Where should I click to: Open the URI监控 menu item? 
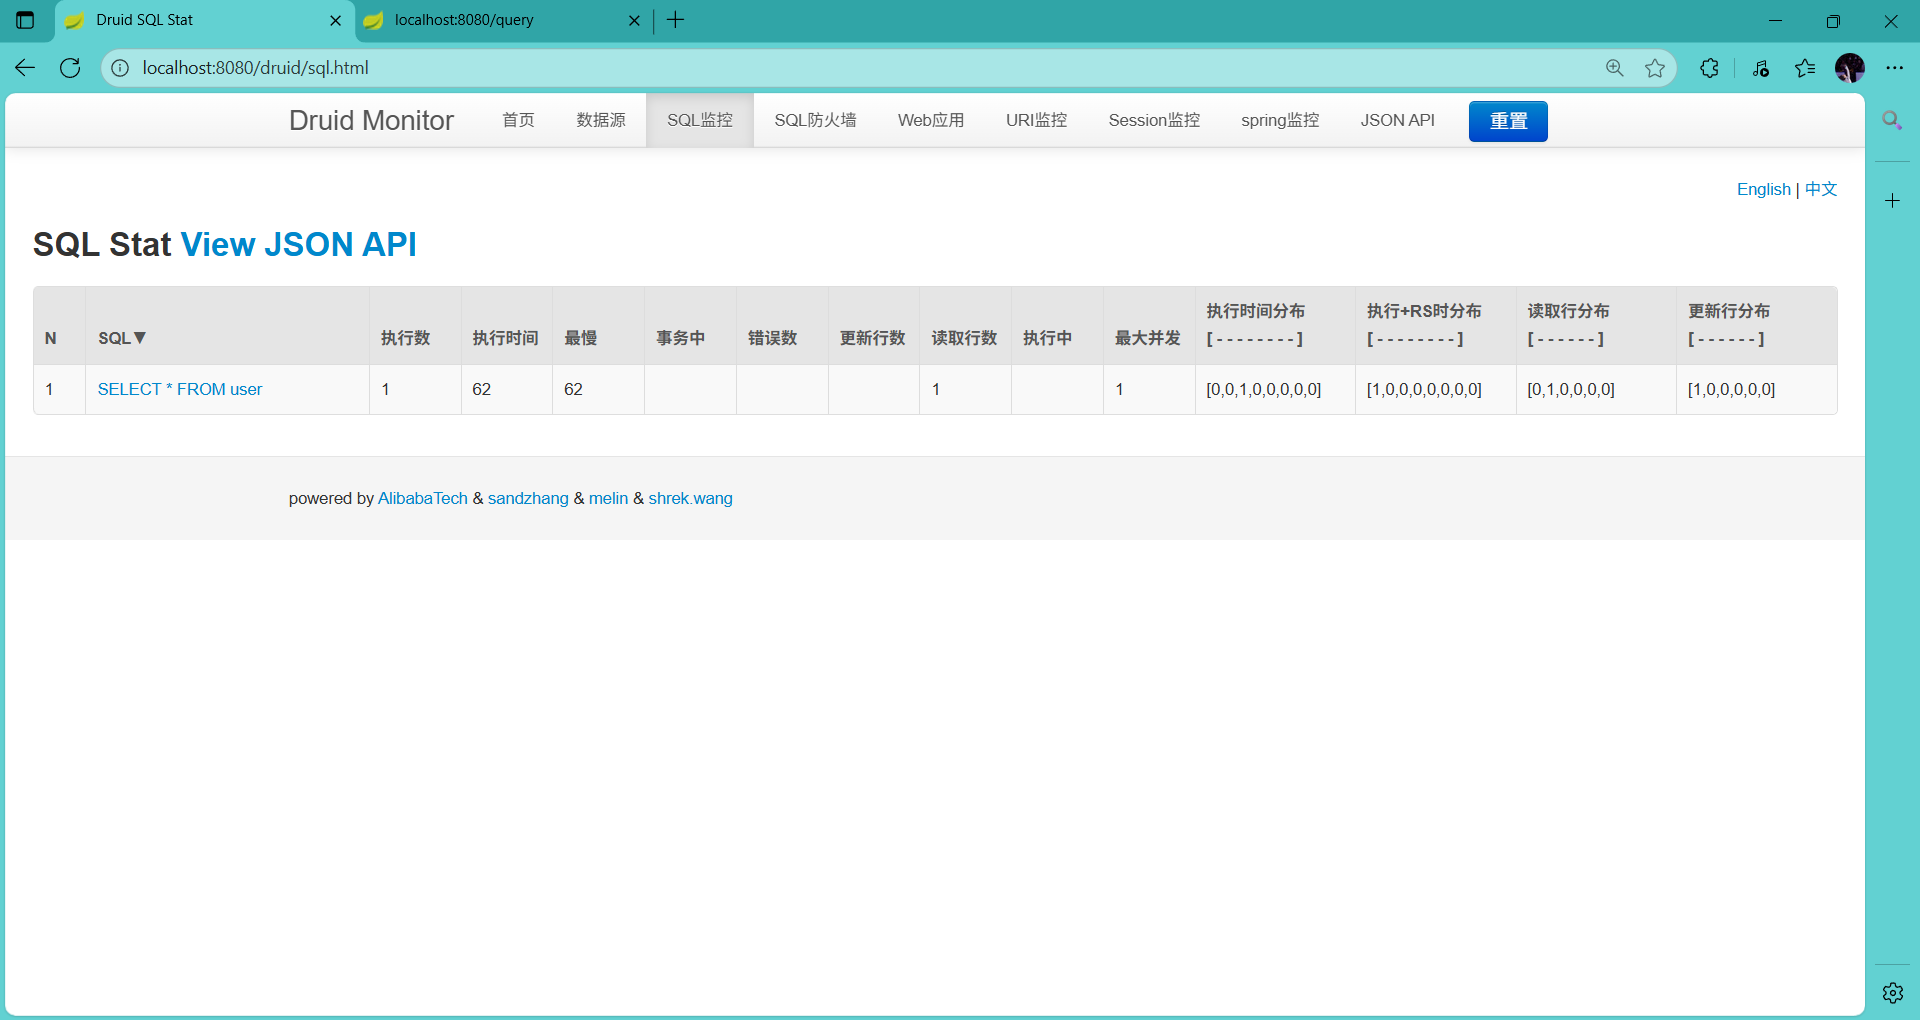(x=1036, y=121)
